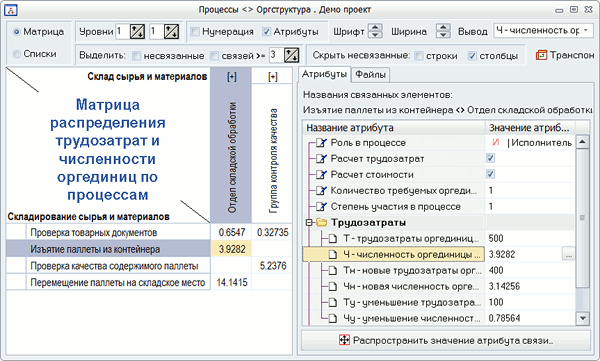Screen dimensions: 600x361
Task: Click Распространить значение атрибута связи button
Action: click(x=446, y=340)
